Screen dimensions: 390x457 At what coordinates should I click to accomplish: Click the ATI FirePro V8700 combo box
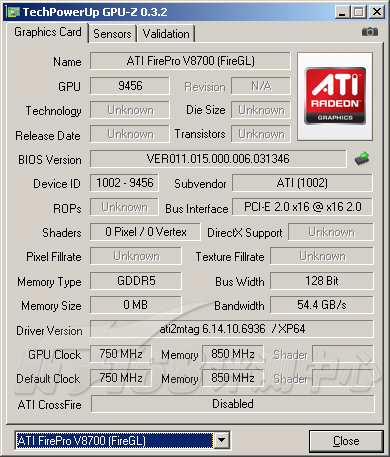coord(122,440)
